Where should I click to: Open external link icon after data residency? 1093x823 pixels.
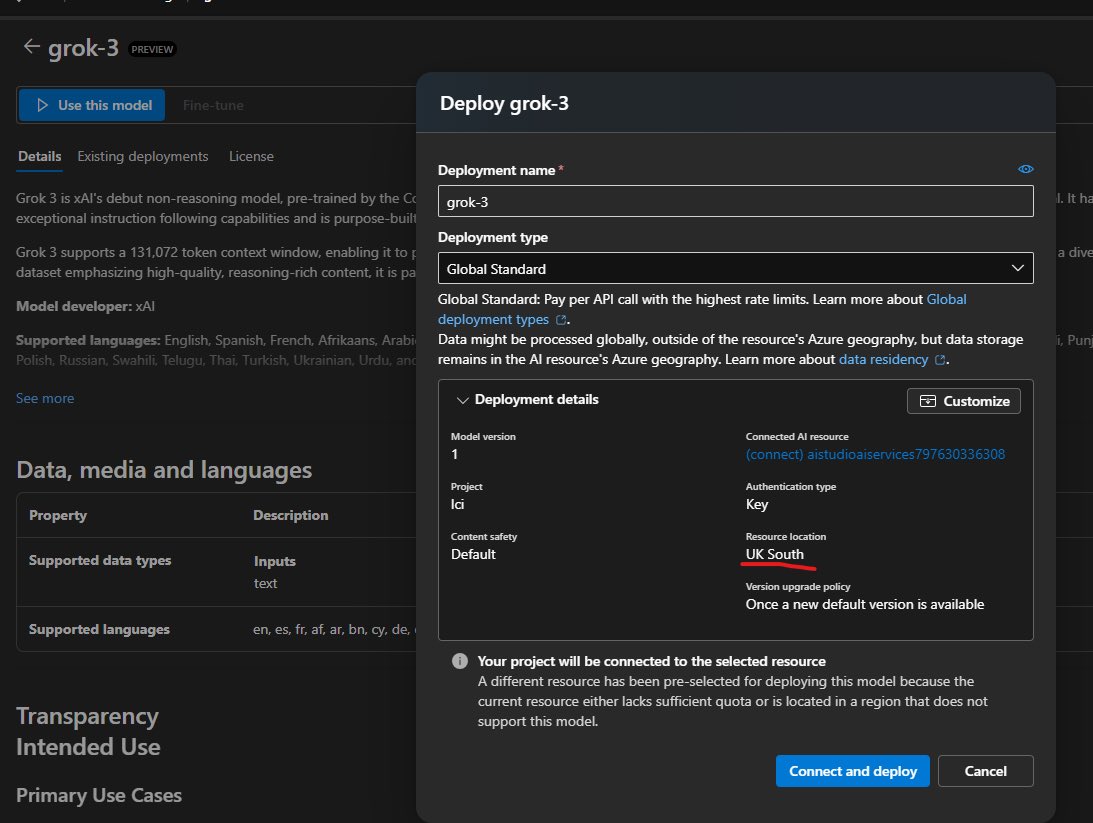click(x=940, y=360)
